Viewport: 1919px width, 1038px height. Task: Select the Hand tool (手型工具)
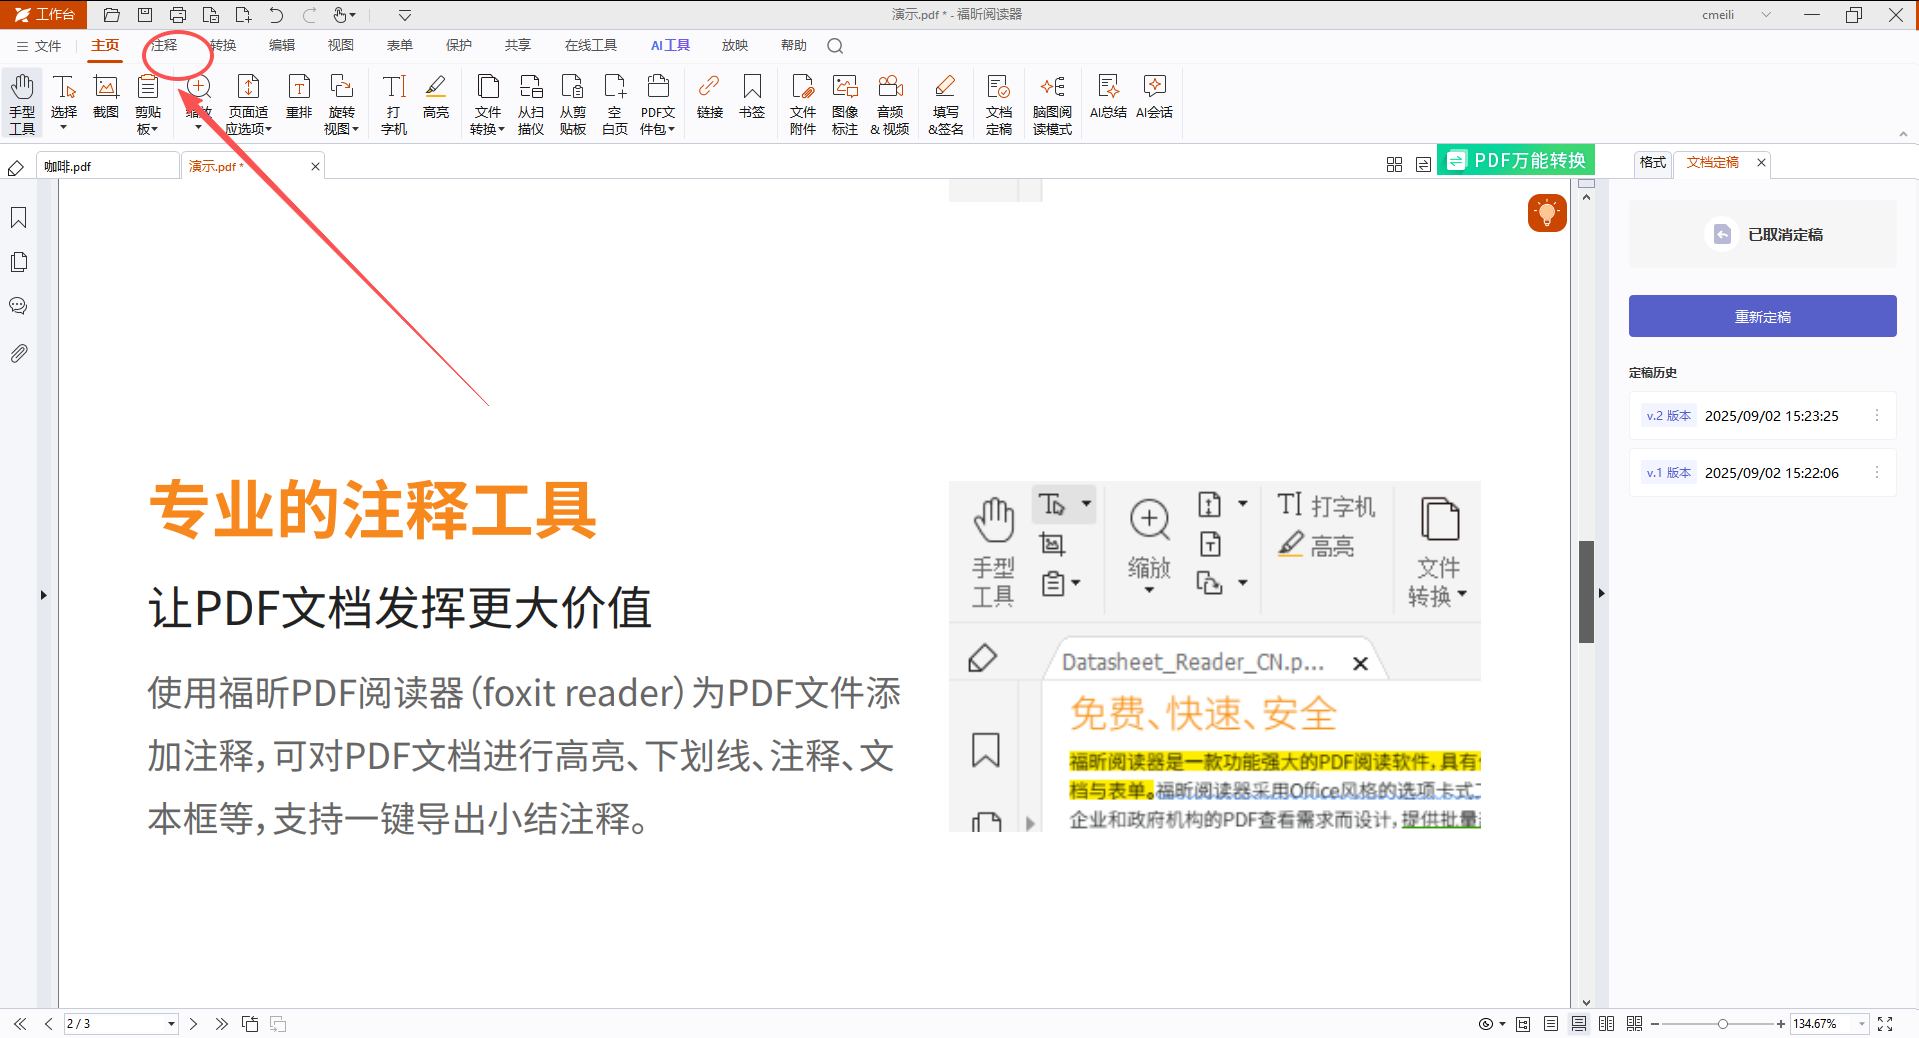pyautogui.click(x=22, y=103)
